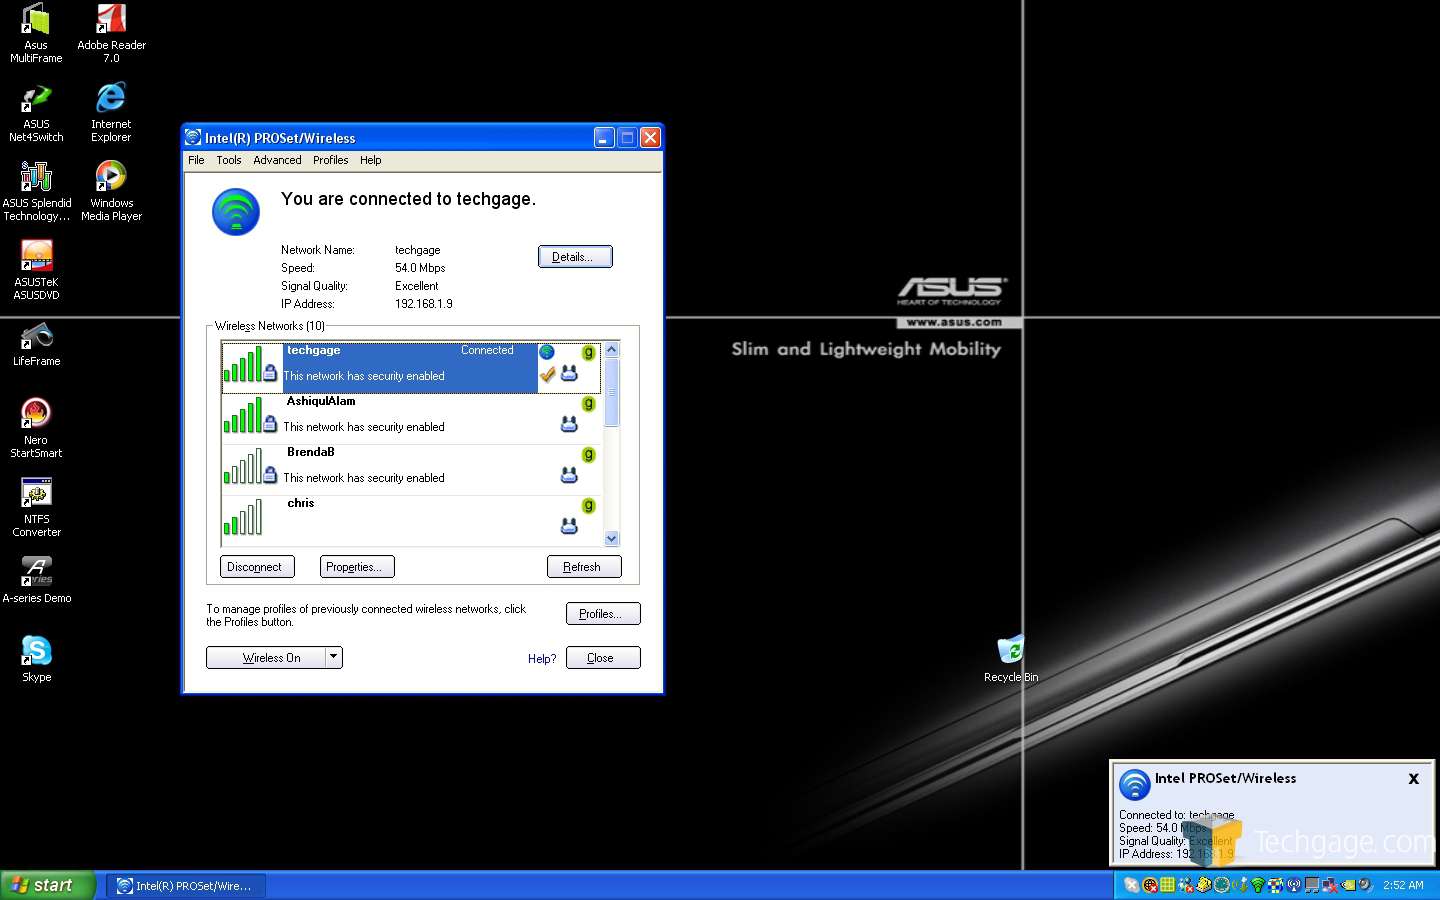Image resolution: width=1440 pixels, height=900 pixels.
Task: Click the taskbar clock showing 2:52 AM
Action: tap(1403, 885)
